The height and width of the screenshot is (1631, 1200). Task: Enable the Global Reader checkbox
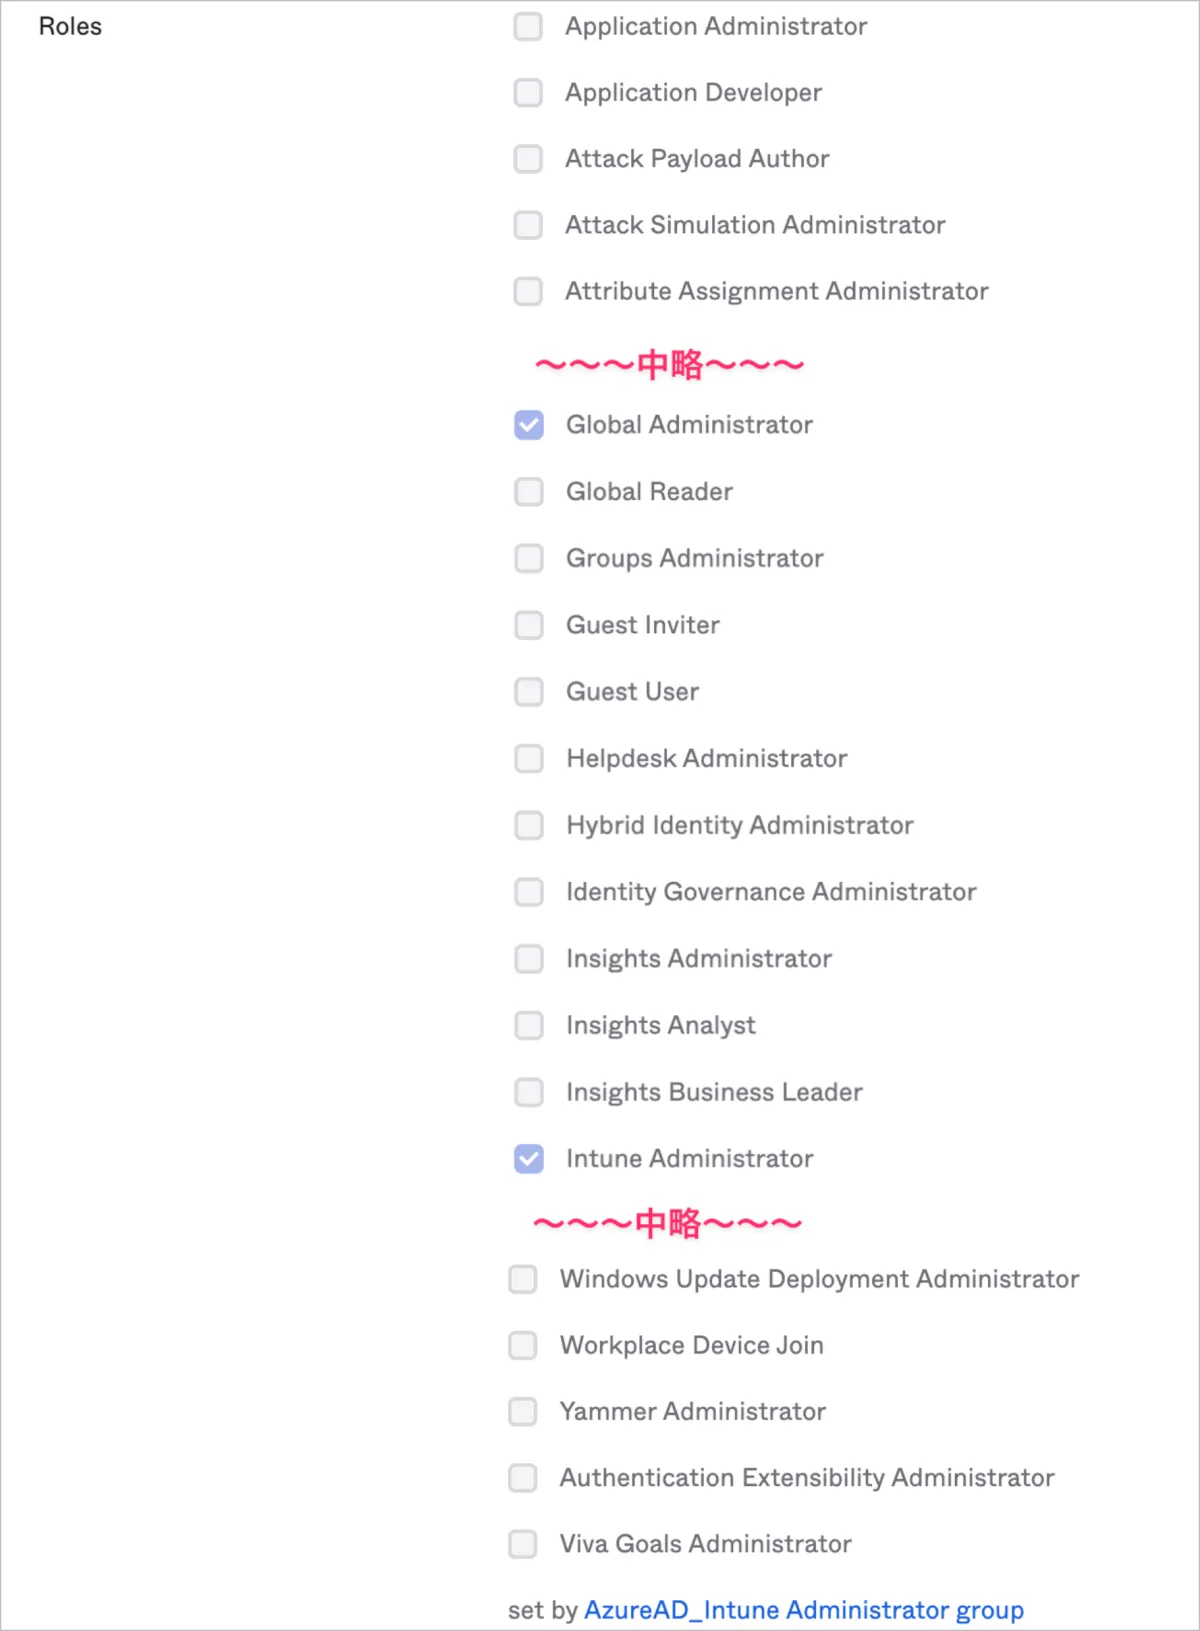(x=529, y=492)
